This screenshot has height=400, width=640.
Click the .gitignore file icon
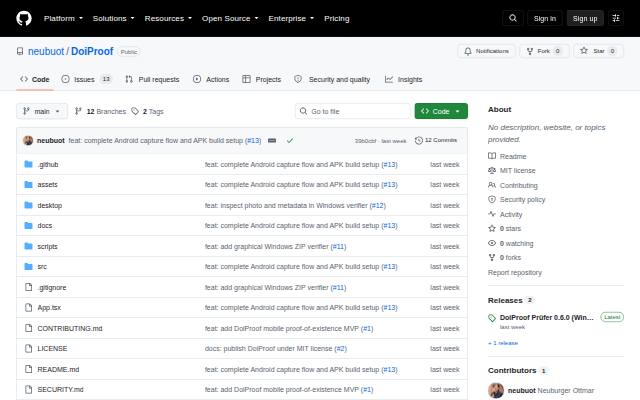click(x=28, y=287)
